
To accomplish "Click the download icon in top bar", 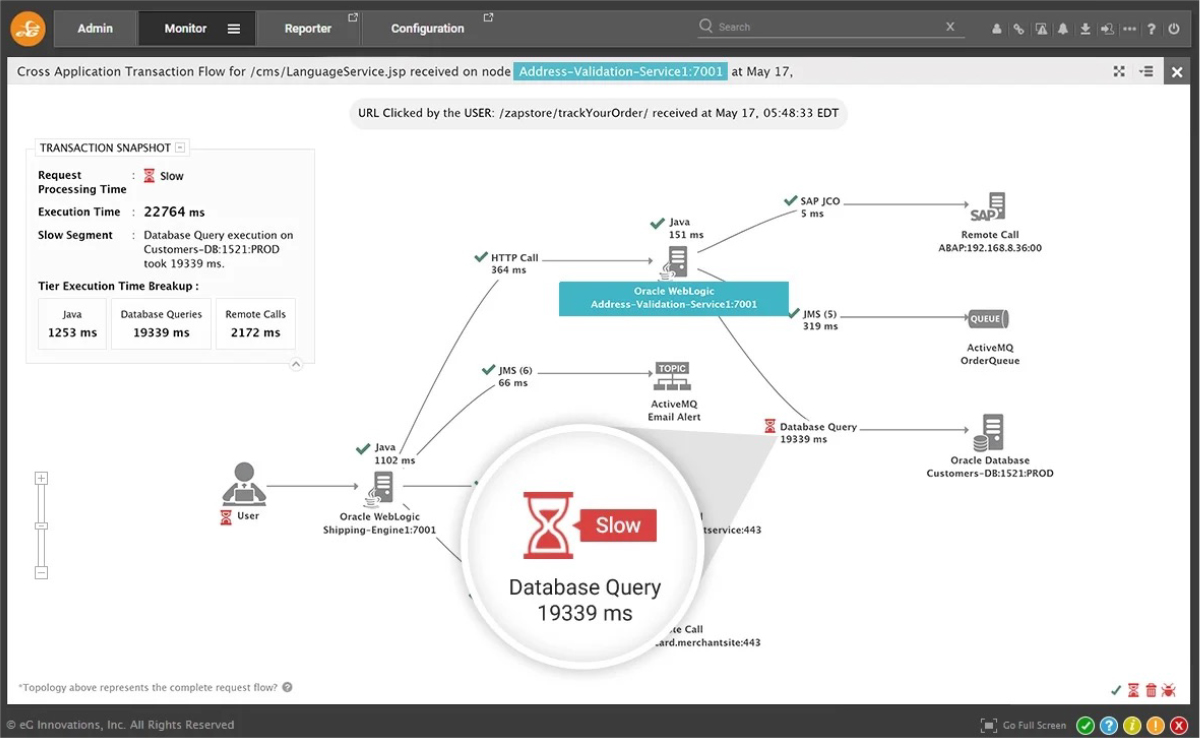I will (1086, 29).
